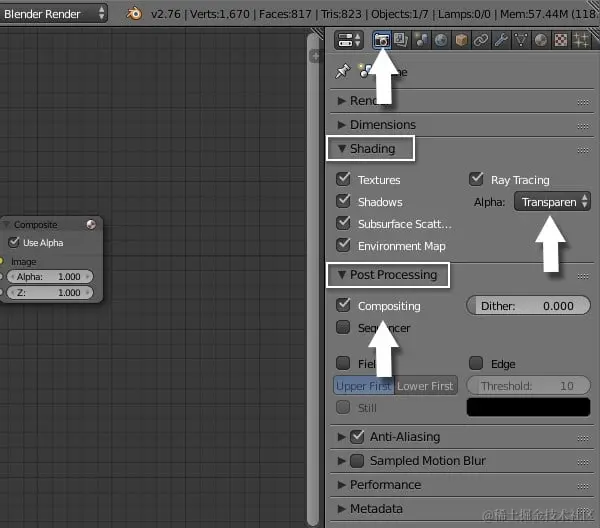This screenshot has width=600, height=528.
Task: Toggle the Anti-Aliasing panel checkbox
Action: click(x=357, y=437)
